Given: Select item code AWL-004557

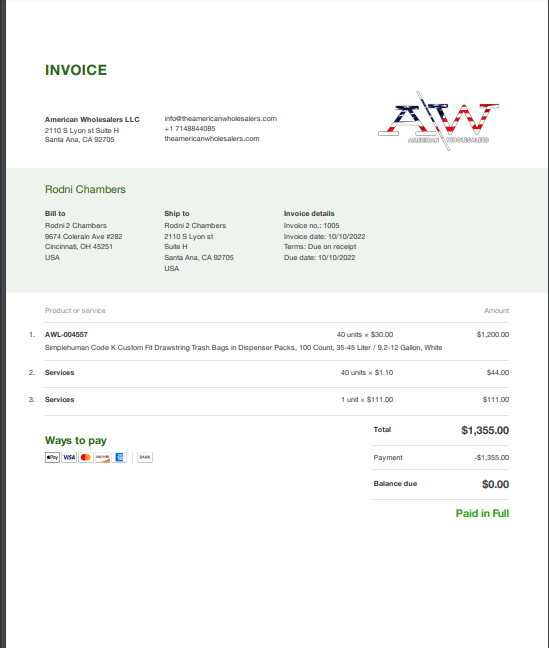Looking at the screenshot, I should (66, 334).
